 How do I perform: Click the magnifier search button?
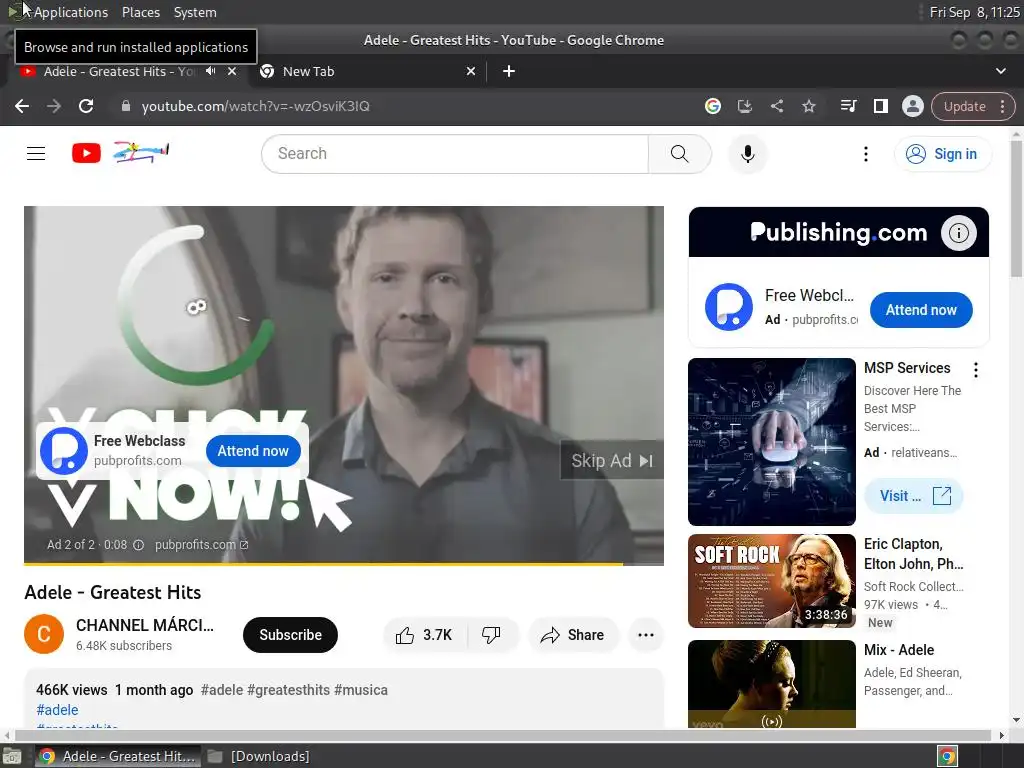point(680,153)
